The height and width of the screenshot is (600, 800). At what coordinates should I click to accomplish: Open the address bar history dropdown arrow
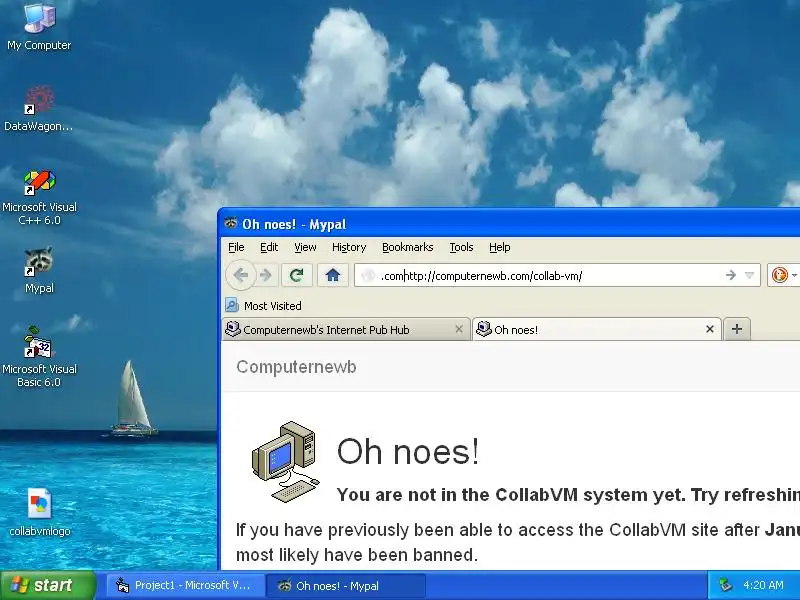pos(749,276)
